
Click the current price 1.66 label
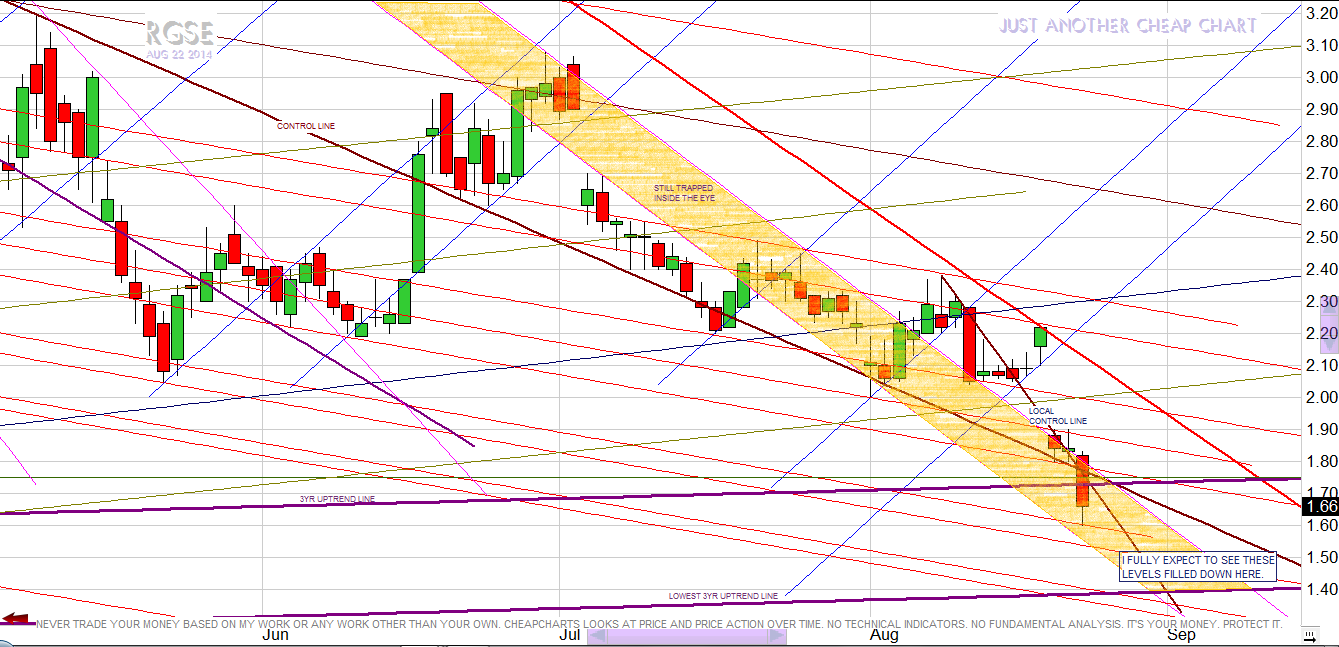point(1321,507)
